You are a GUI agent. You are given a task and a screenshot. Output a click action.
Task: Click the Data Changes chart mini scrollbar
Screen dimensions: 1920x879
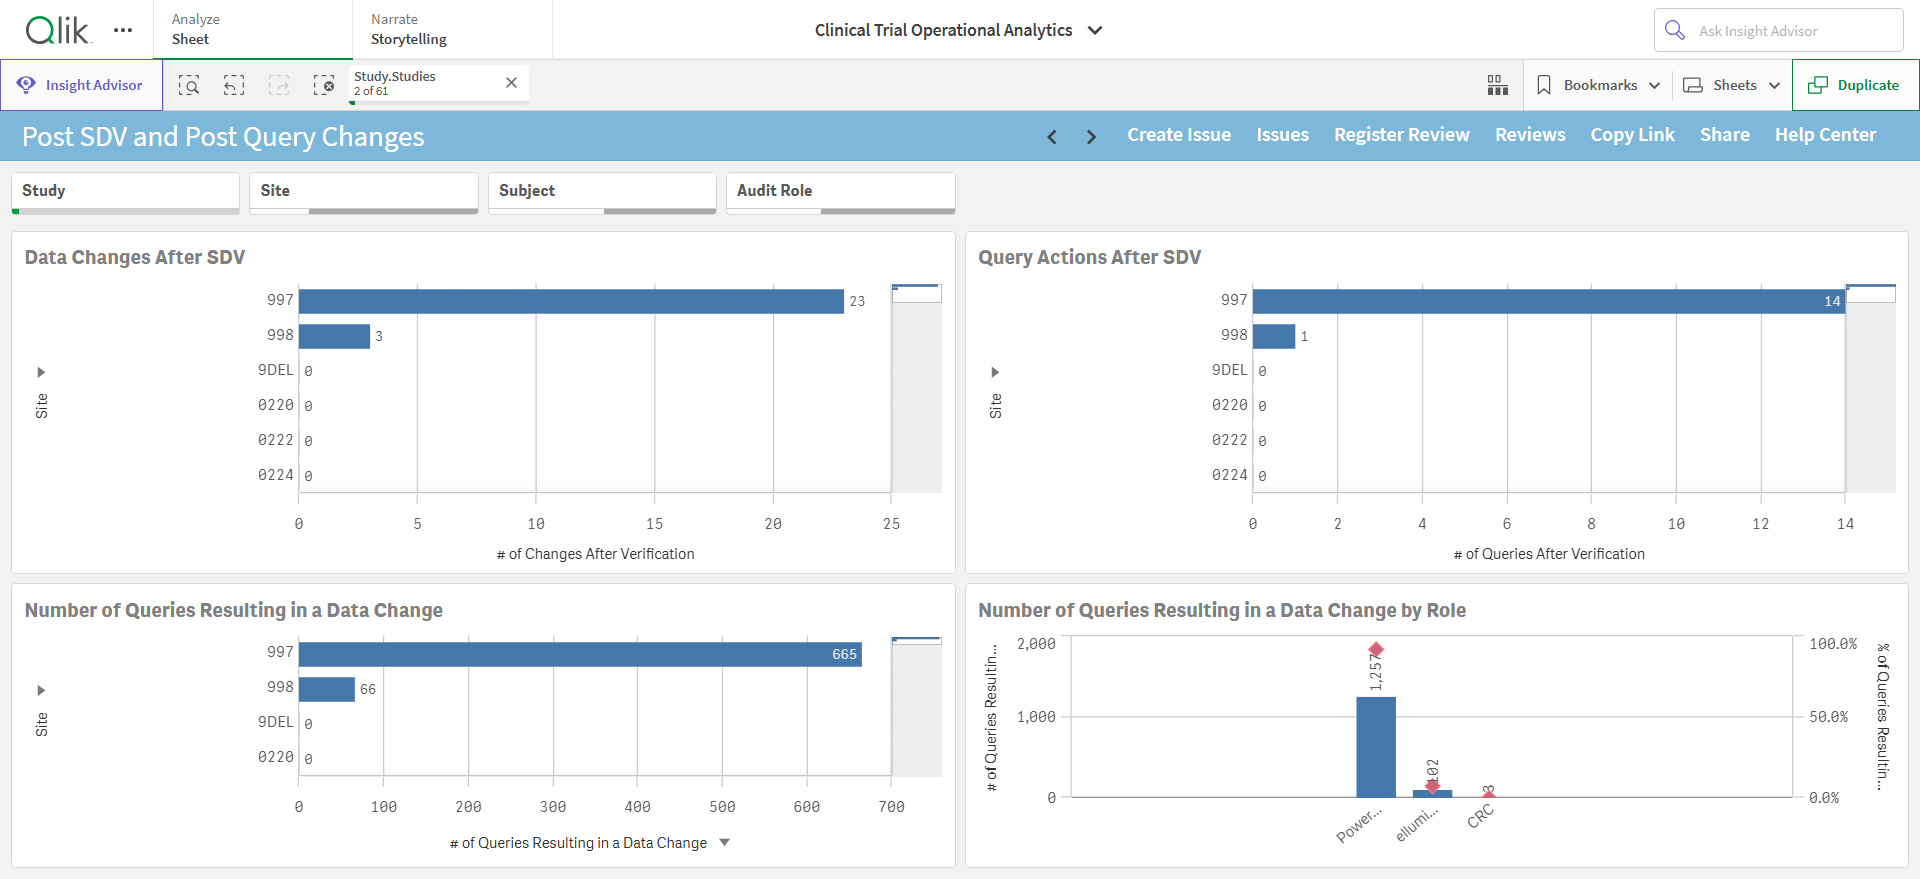916,388
